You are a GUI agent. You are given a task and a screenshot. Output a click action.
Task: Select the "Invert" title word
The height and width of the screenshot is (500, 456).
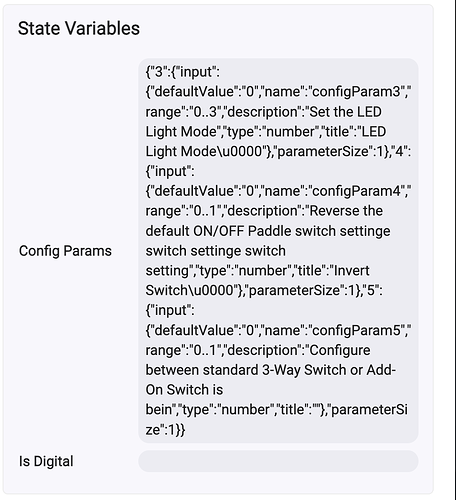352,271
